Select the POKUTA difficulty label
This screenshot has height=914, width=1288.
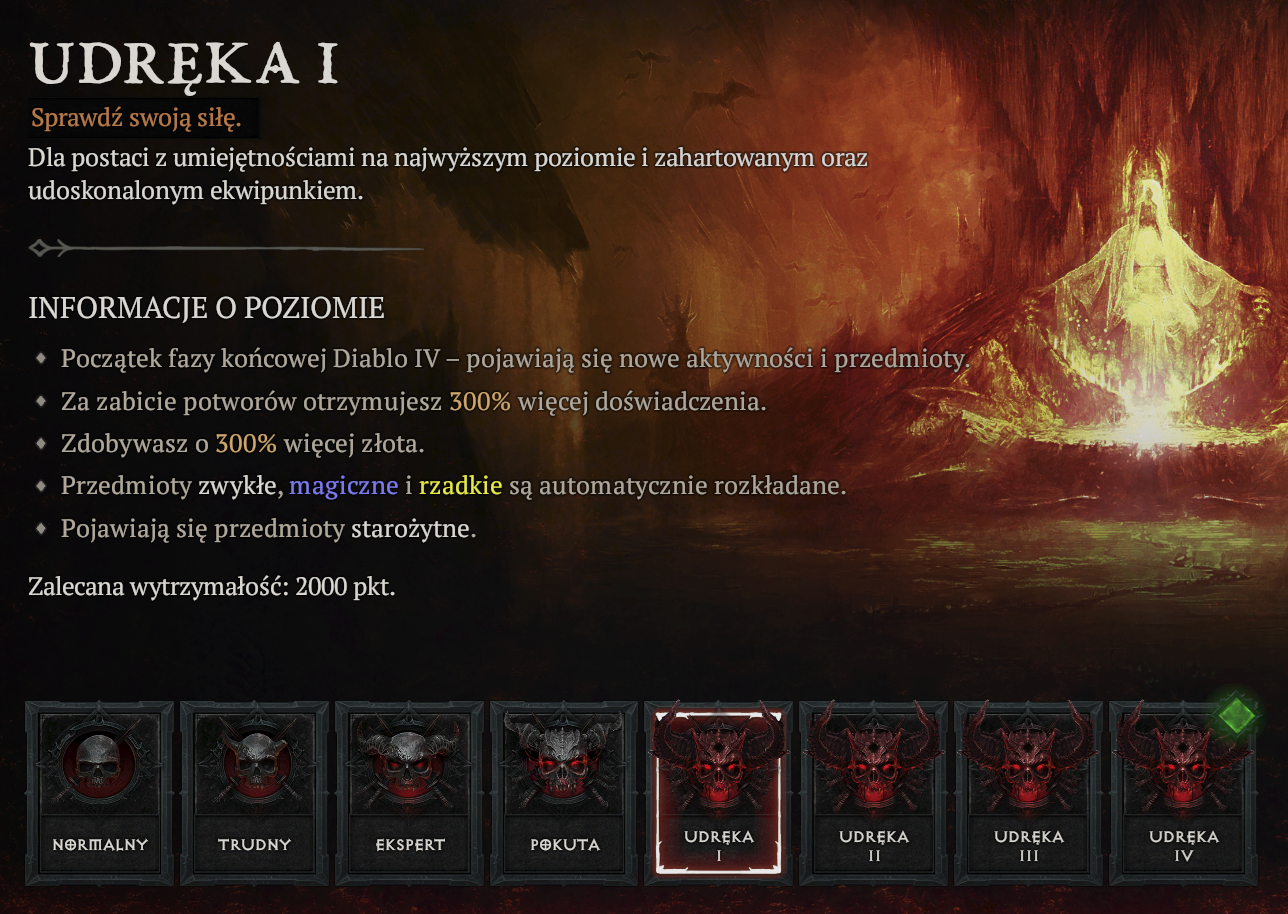pyautogui.click(x=565, y=845)
